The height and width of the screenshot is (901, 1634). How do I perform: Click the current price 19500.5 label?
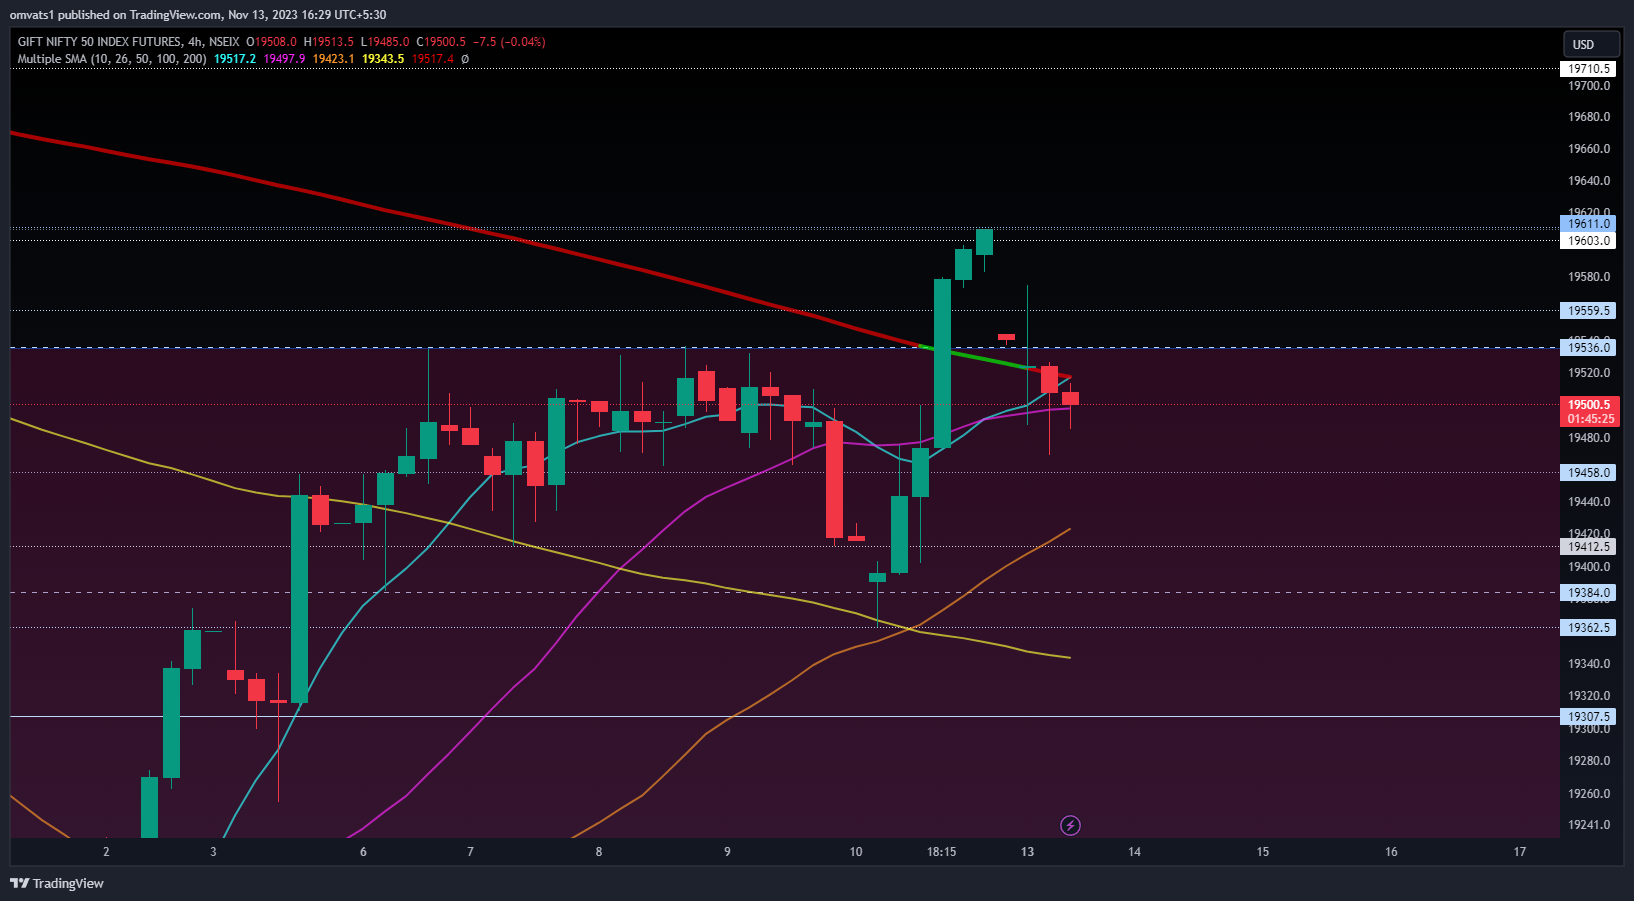(x=1589, y=405)
